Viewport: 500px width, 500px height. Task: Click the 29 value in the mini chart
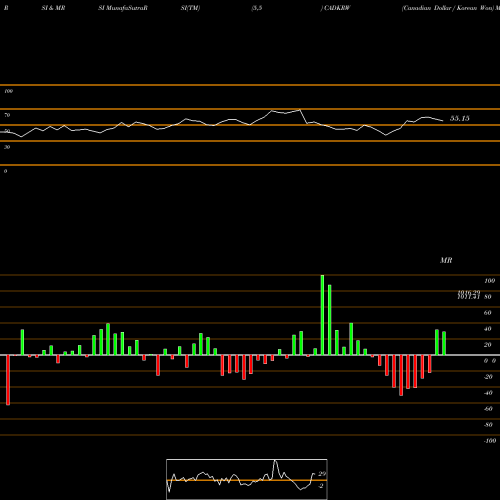(x=322, y=474)
